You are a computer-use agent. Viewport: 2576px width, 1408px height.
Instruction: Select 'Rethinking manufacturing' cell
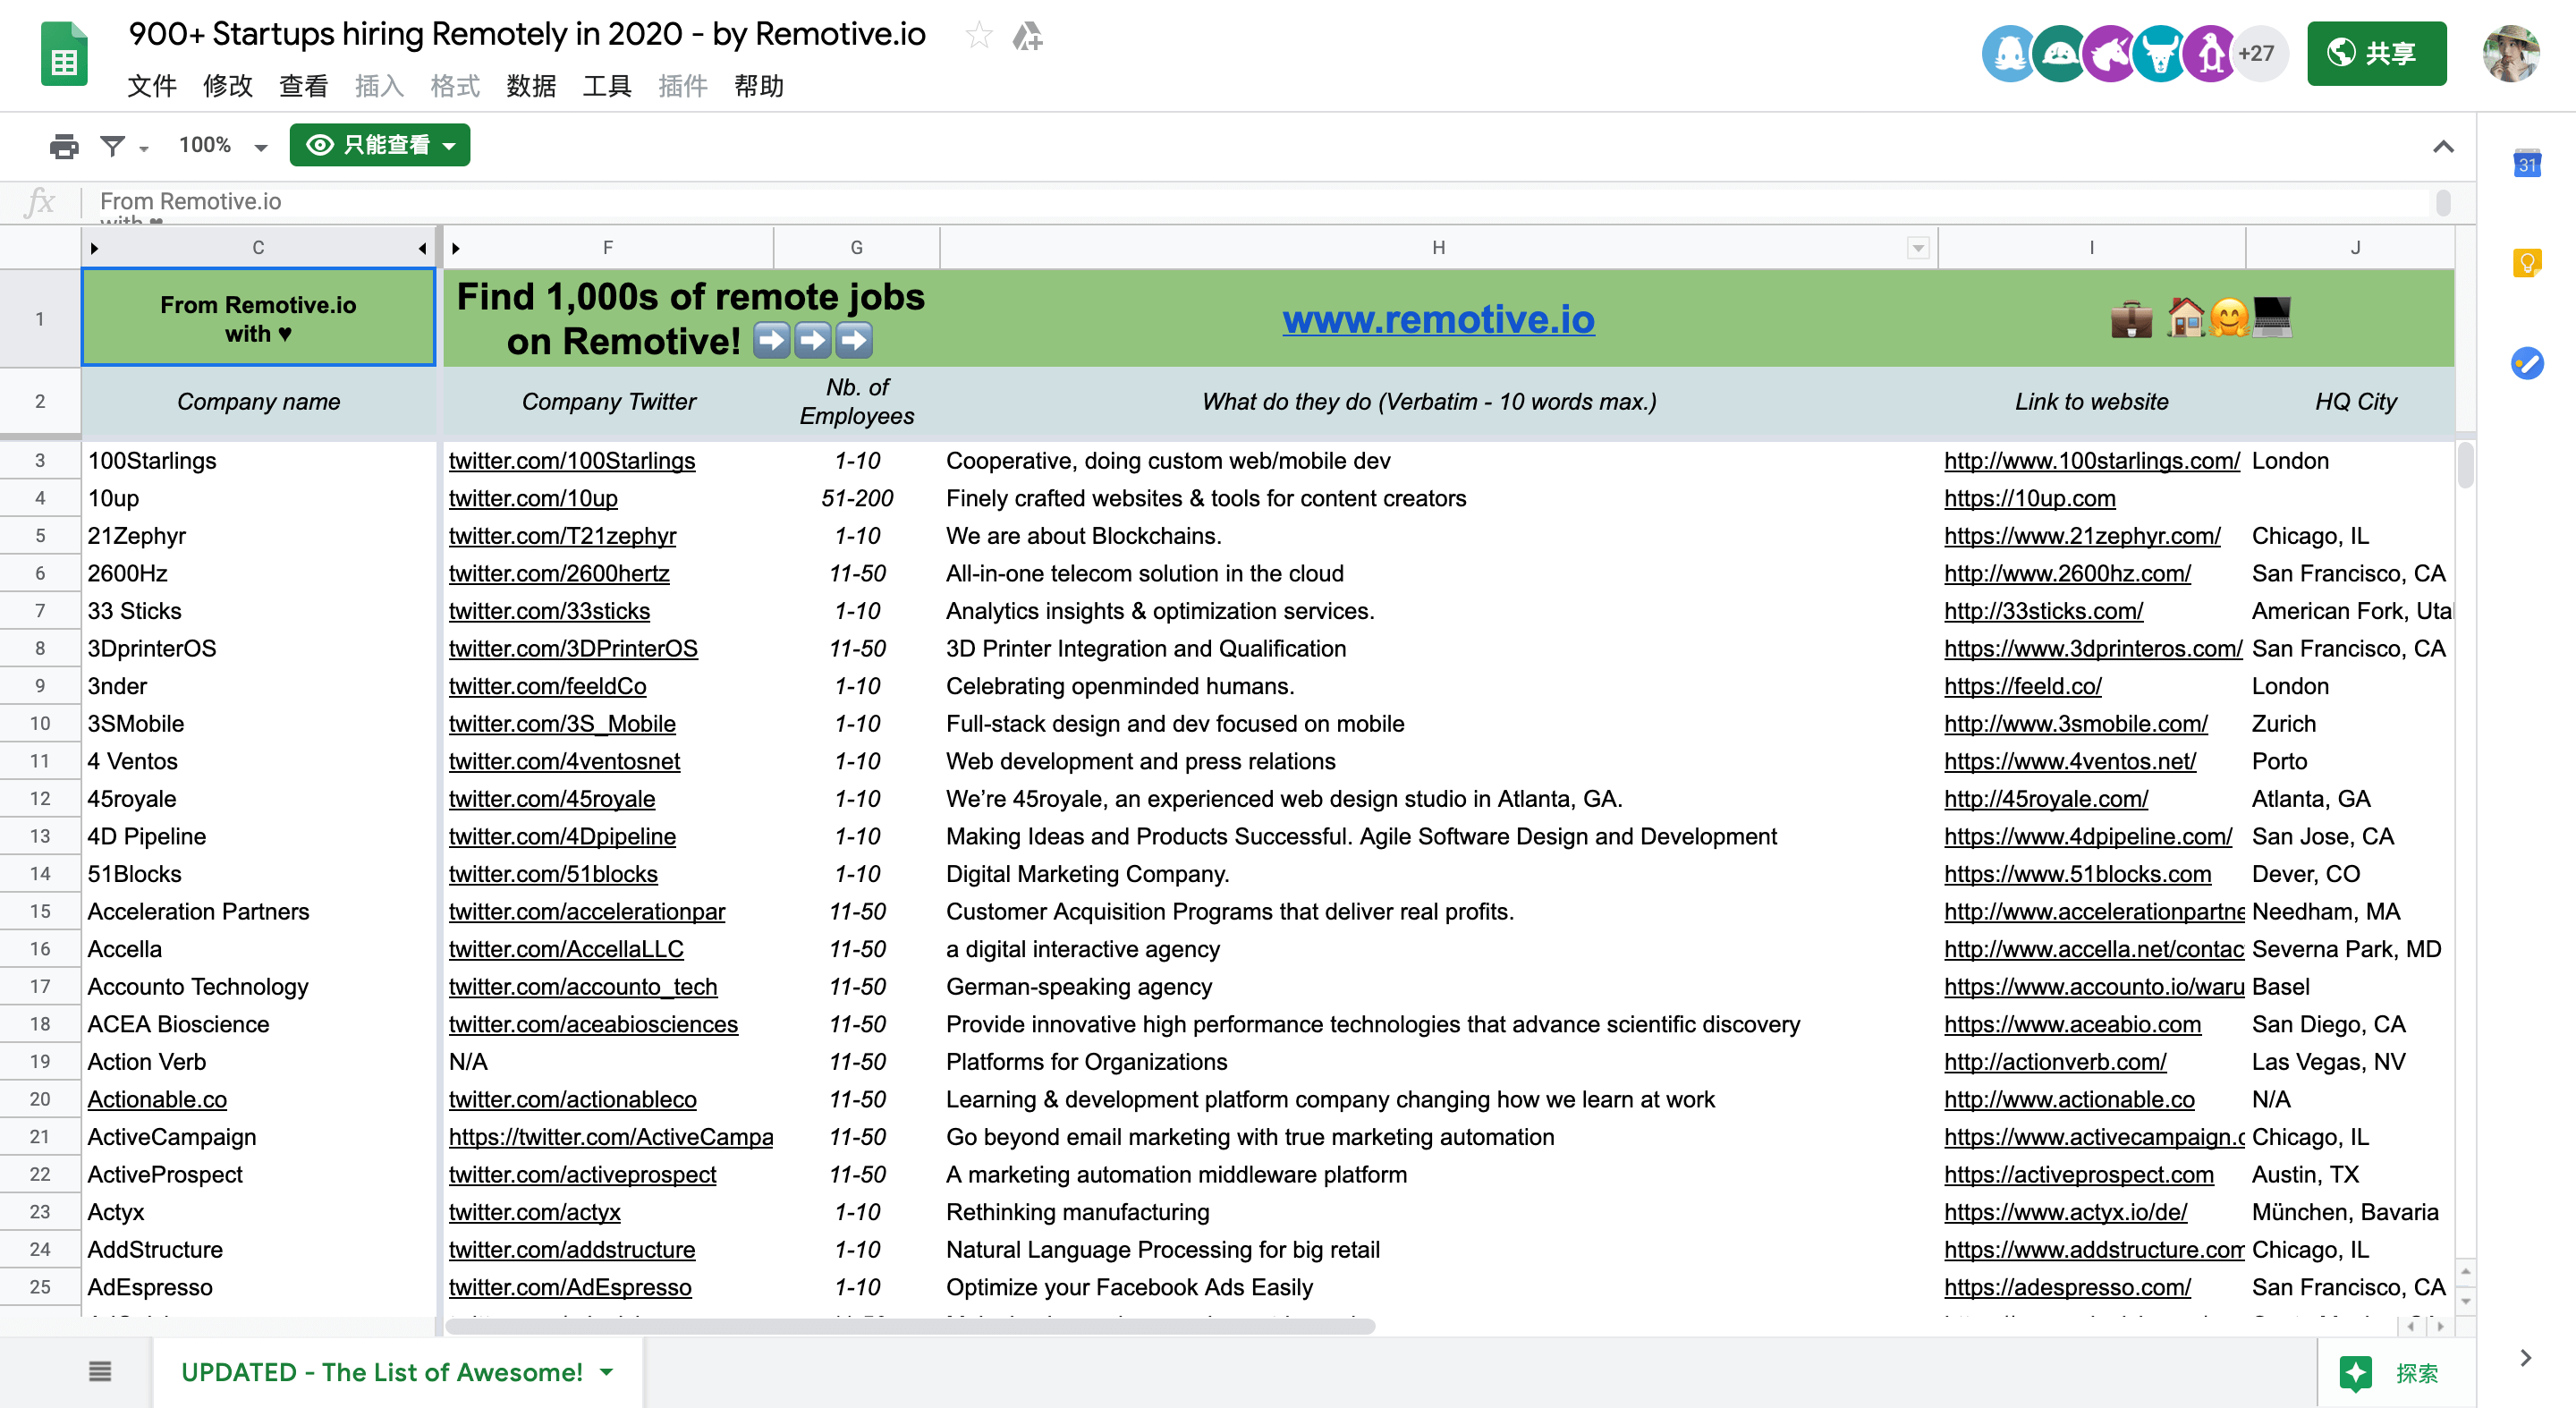coord(1438,1212)
